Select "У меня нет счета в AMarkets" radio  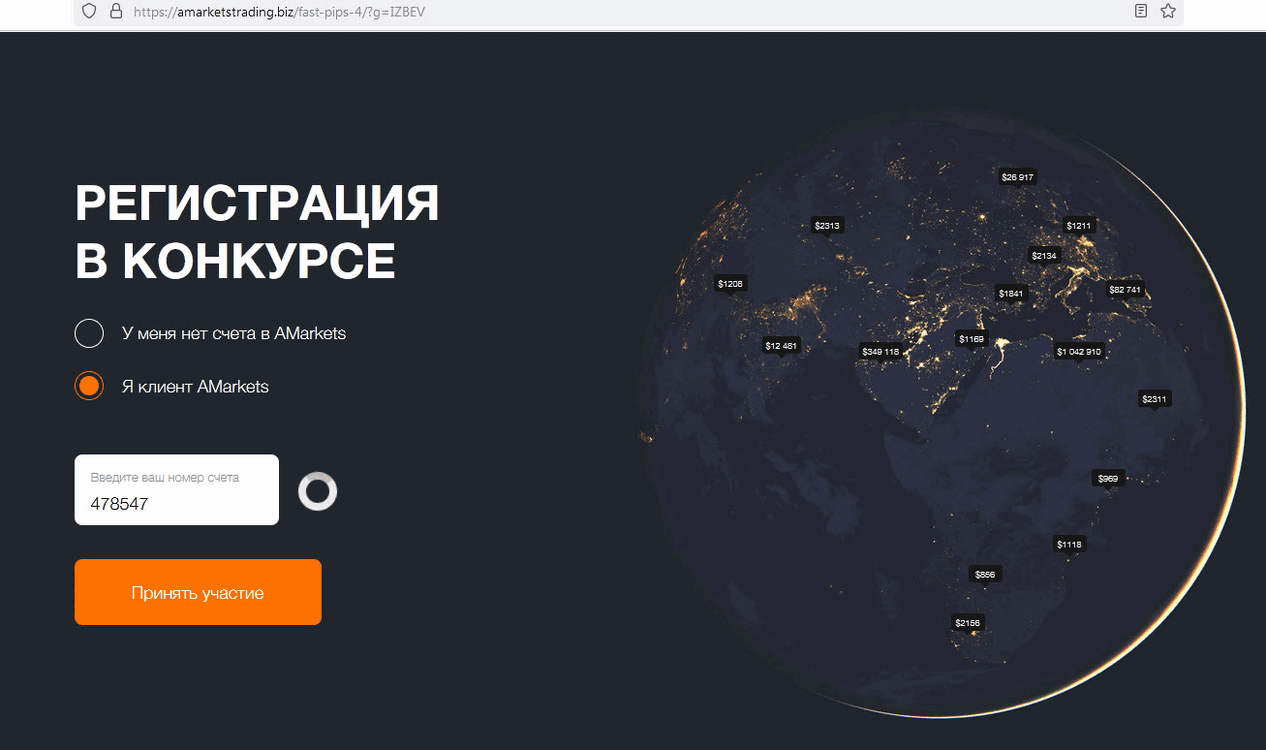click(x=89, y=333)
